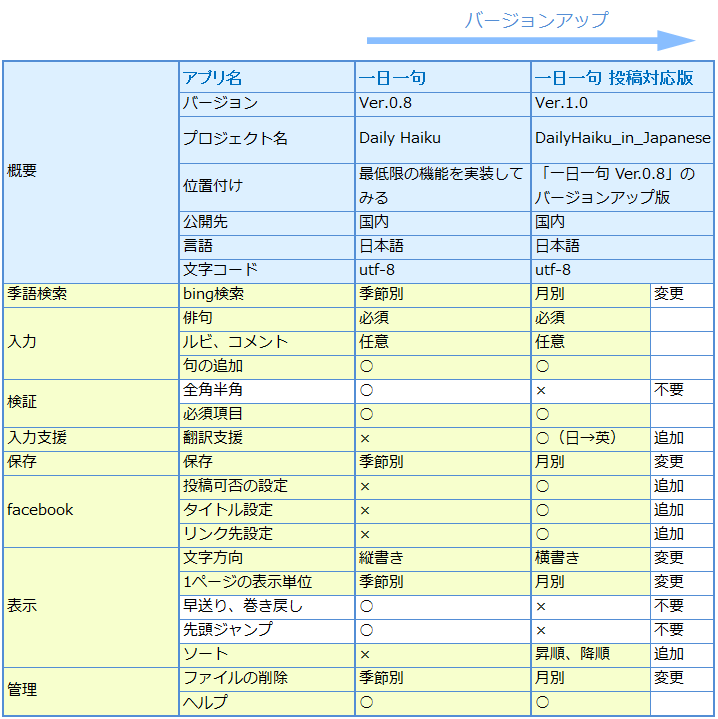Click the 縦書き cell
The image size is (718, 719).
[442, 559]
